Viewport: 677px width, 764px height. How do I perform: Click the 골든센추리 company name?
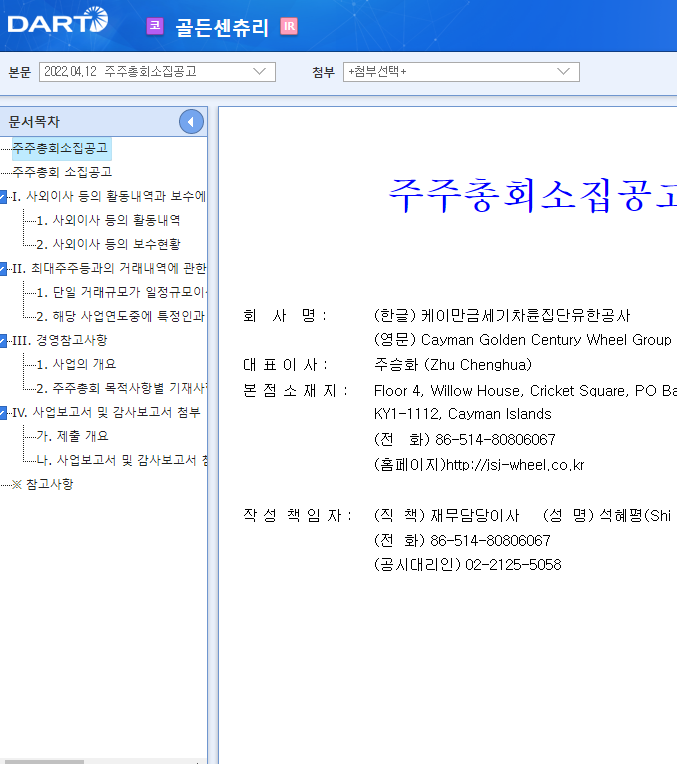click(x=222, y=27)
